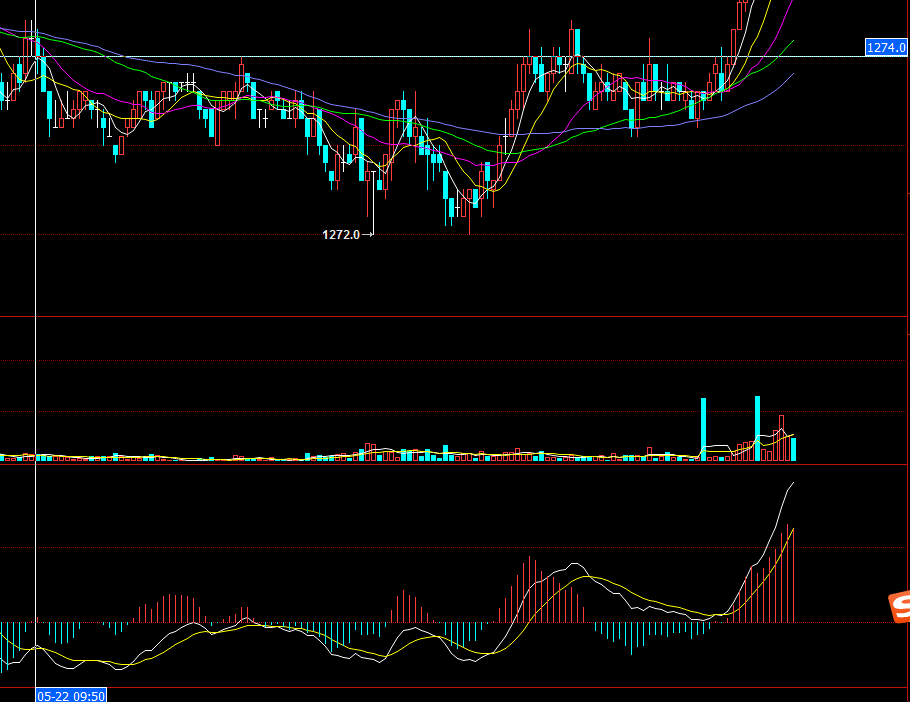Select the 1272.0 low price annotation
Image resolution: width=910 pixels, height=702 pixels.
341,235
